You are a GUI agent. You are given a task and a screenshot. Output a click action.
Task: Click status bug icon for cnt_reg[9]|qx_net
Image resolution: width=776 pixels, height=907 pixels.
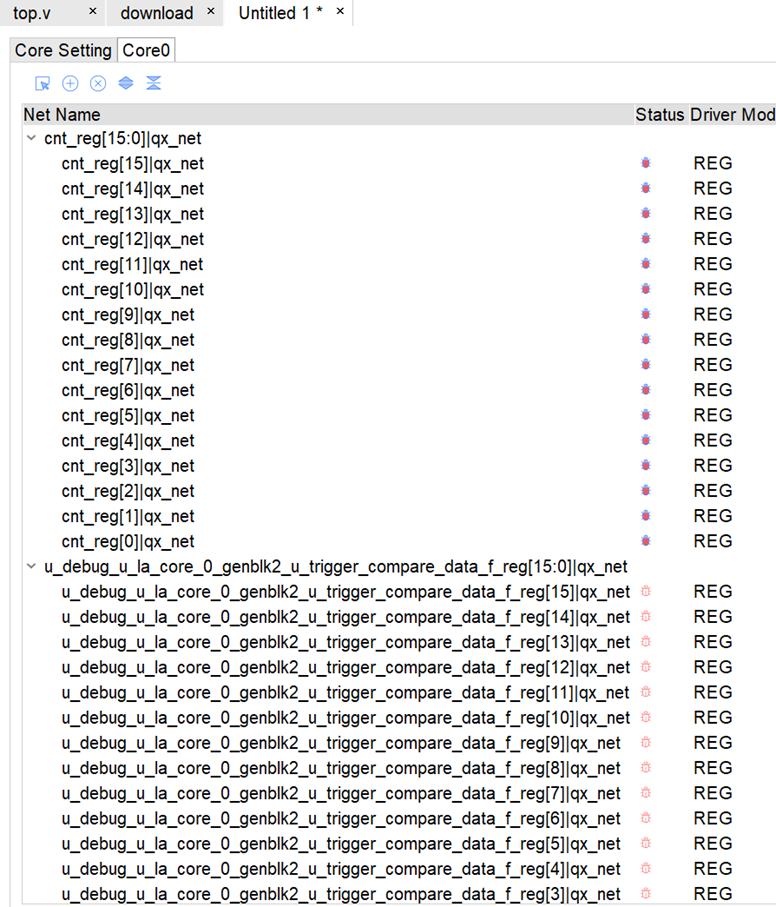pyautogui.click(x=646, y=314)
